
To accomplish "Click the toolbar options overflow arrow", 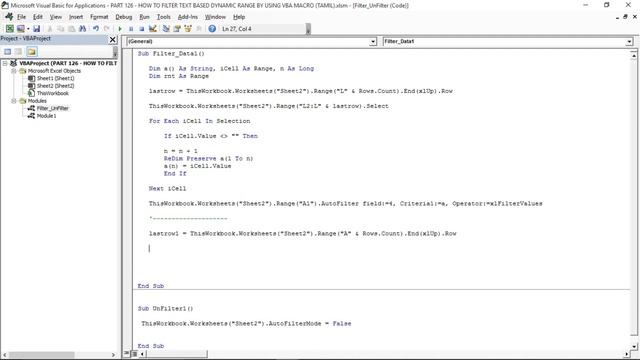I will coord(308,29).
